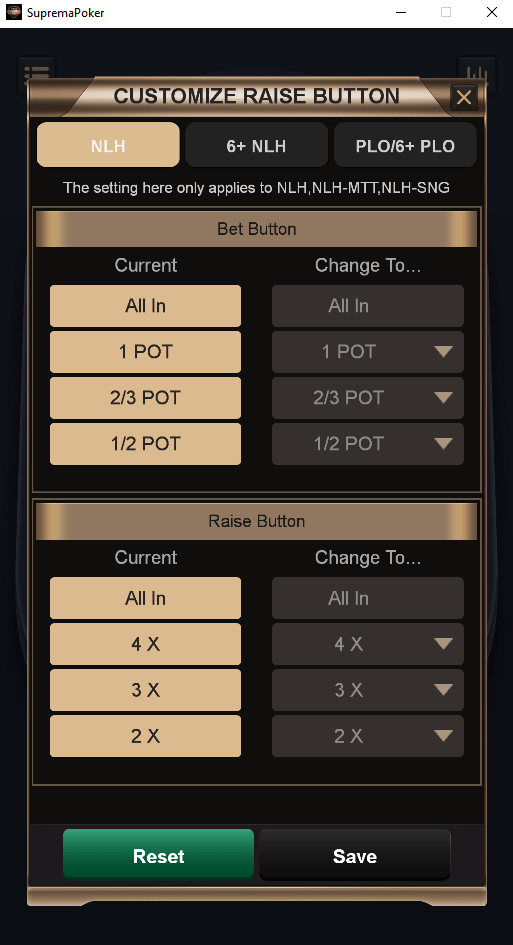Expand the 2/3 POT bet dropdown

pos(368,398)
